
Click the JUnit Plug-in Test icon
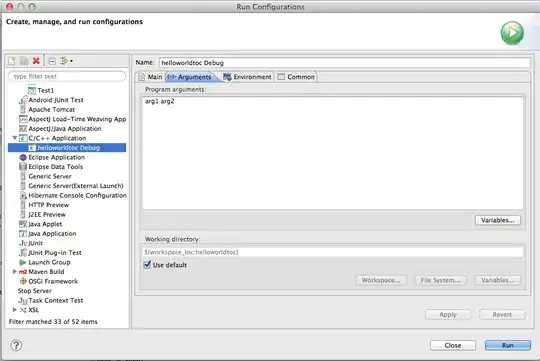click(x=23, y=253)
